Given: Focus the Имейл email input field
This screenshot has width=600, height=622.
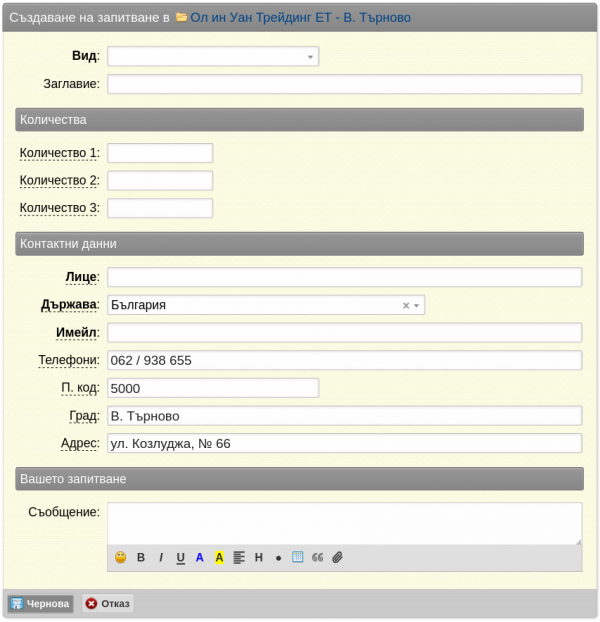Looking at the screenshot, I should [344, 333].
